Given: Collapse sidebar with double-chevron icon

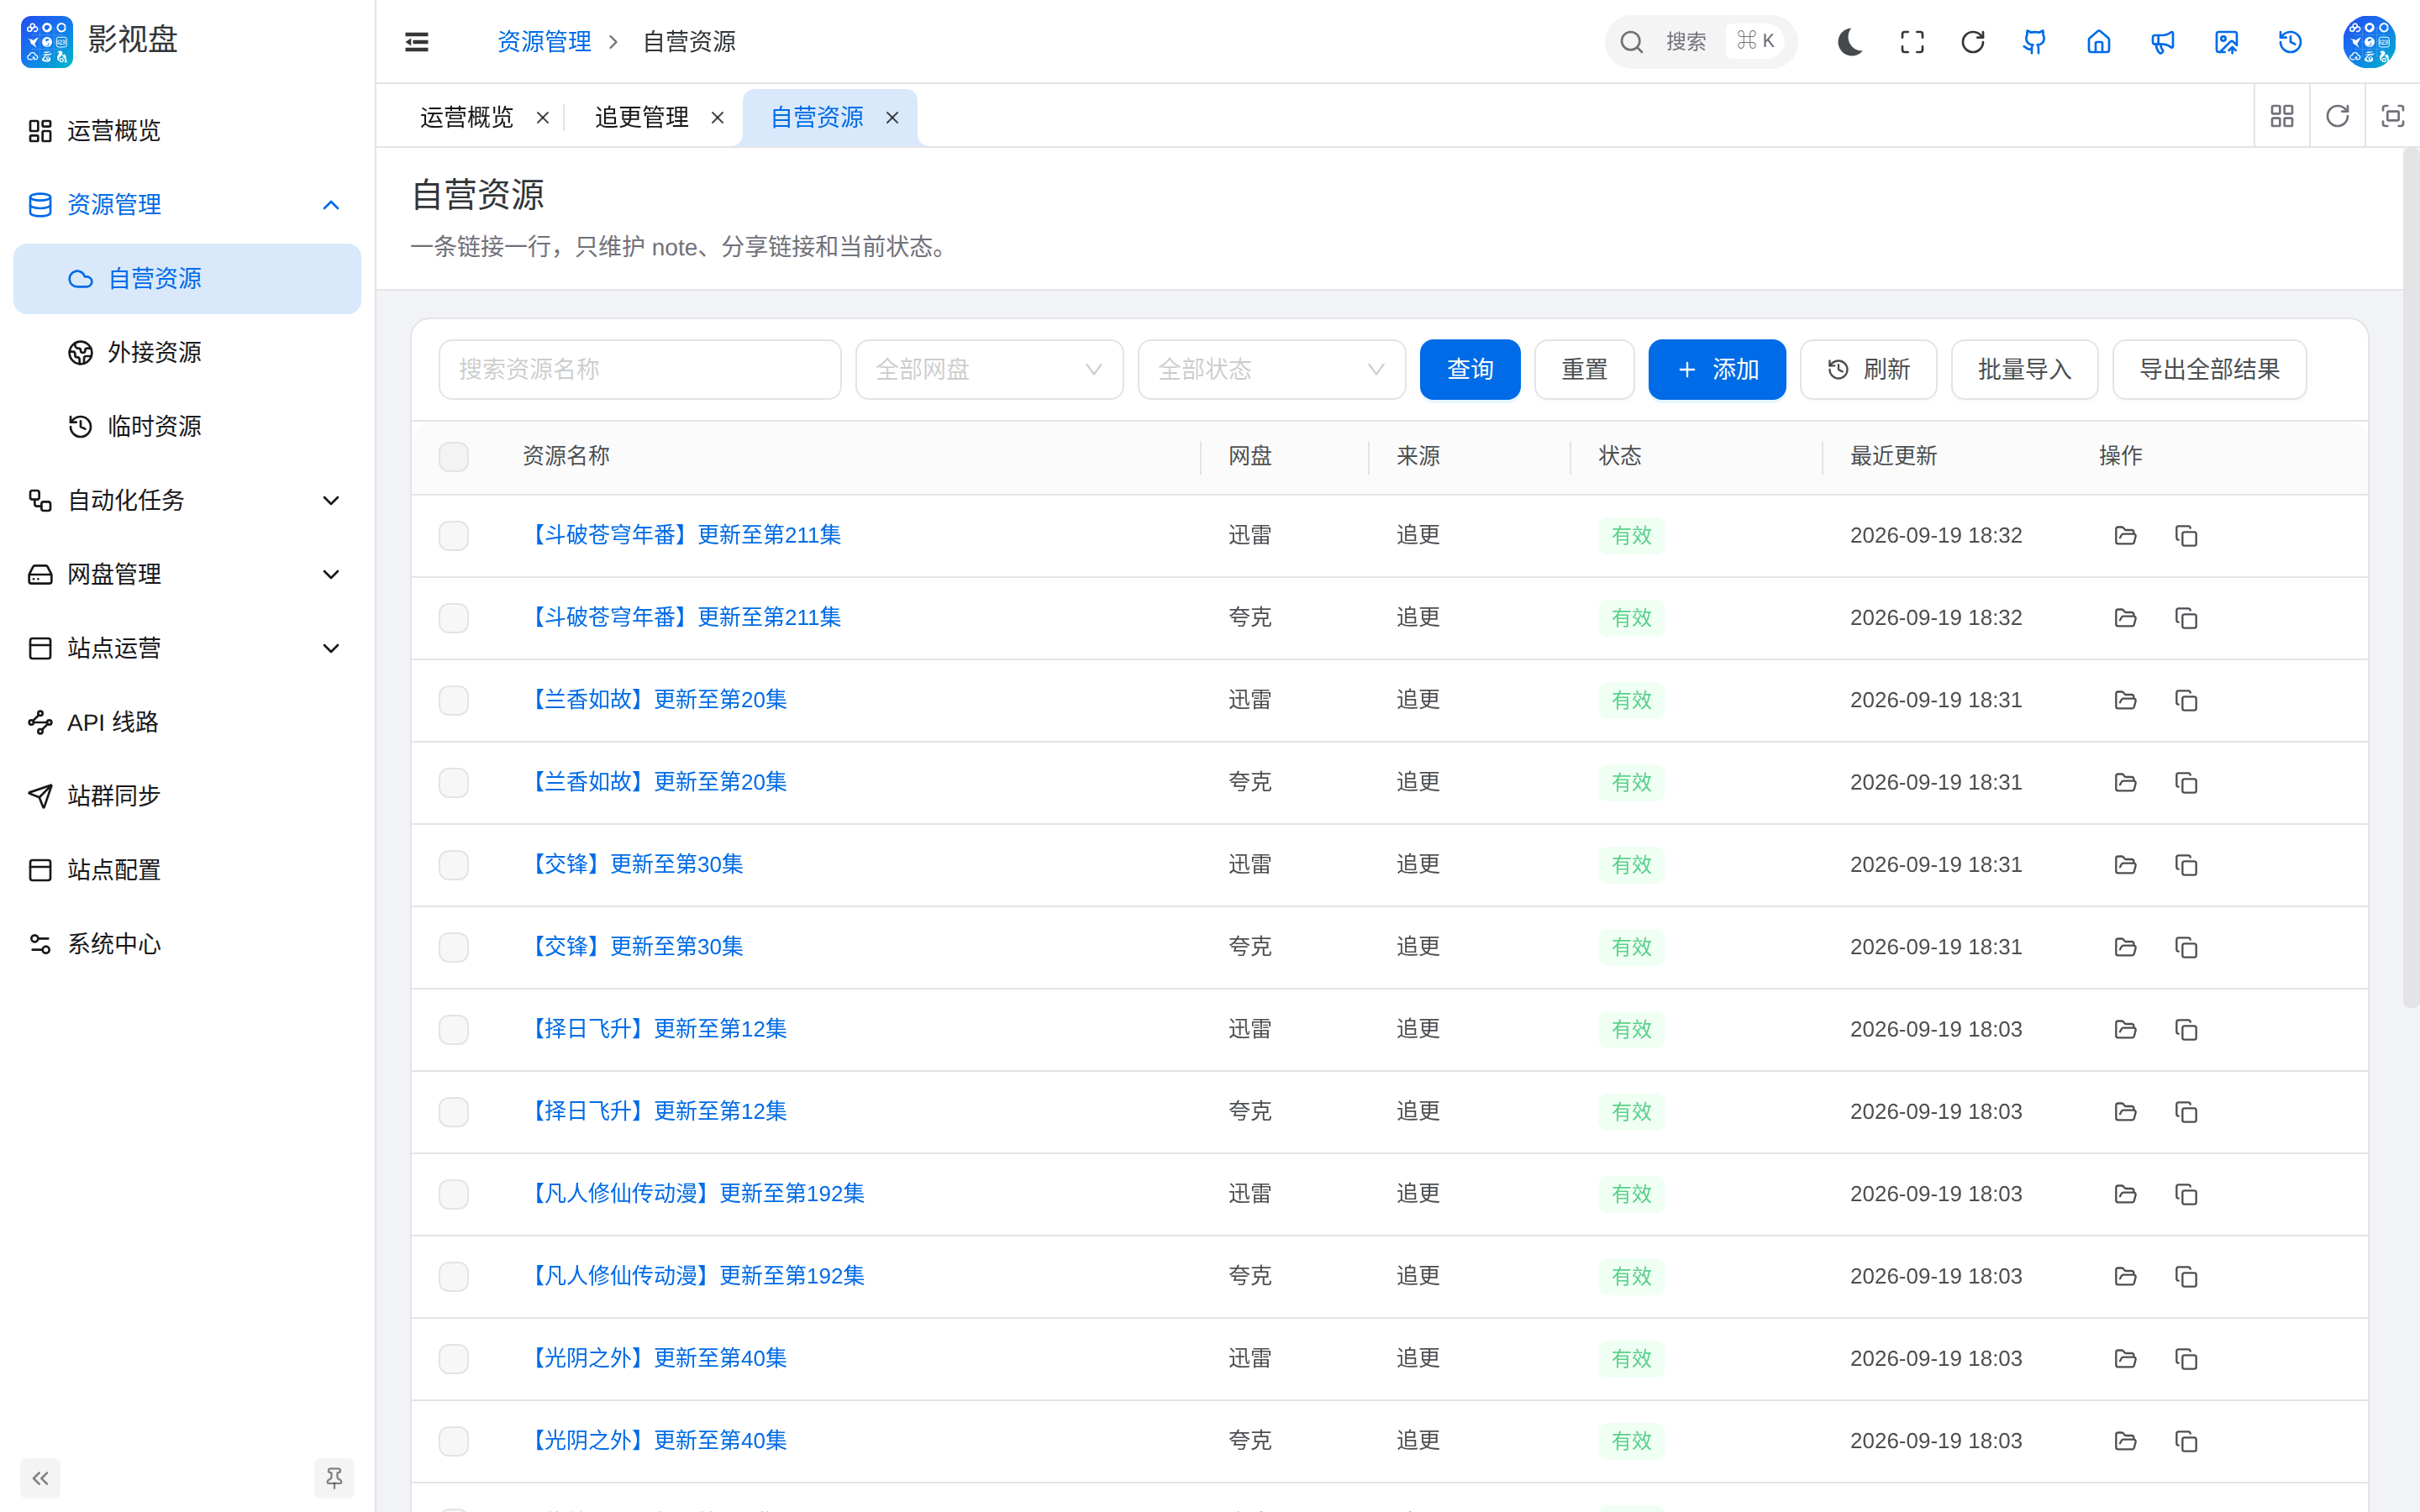Looking at the screenshot, I should 40,1478.
